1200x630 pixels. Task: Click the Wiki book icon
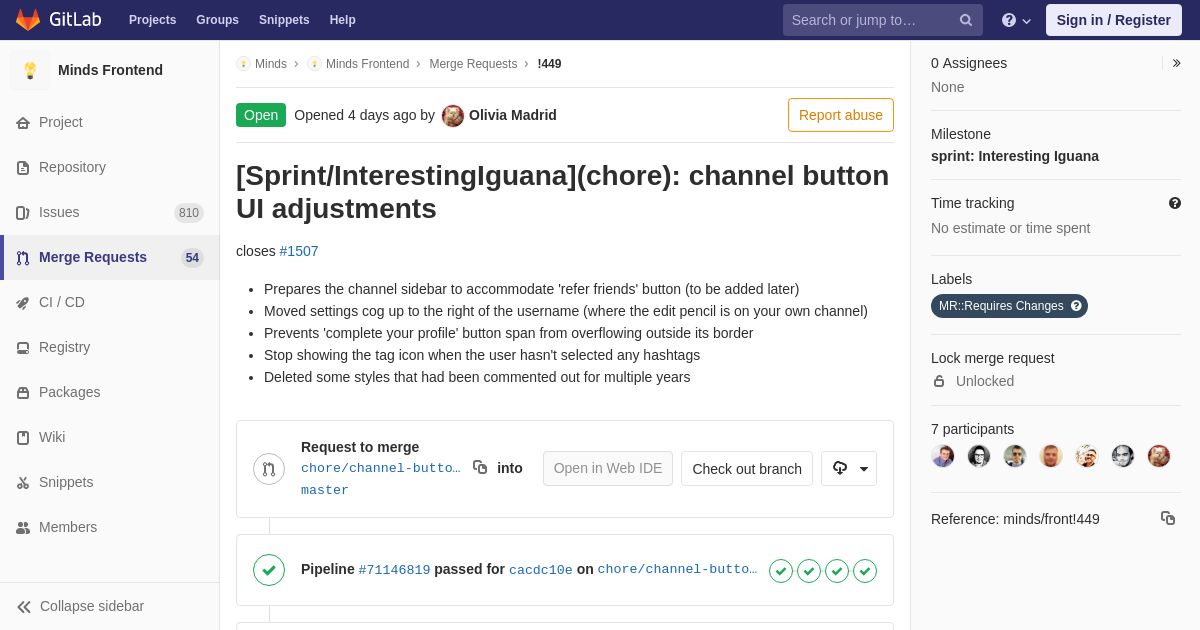click(x=23, y=438)
